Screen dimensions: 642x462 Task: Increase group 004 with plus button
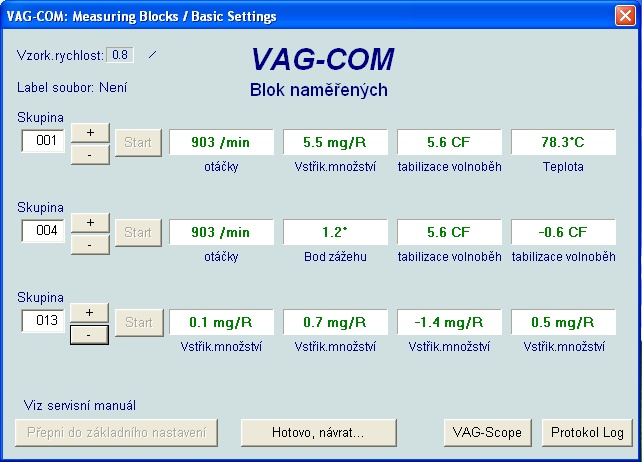[90, 223]
